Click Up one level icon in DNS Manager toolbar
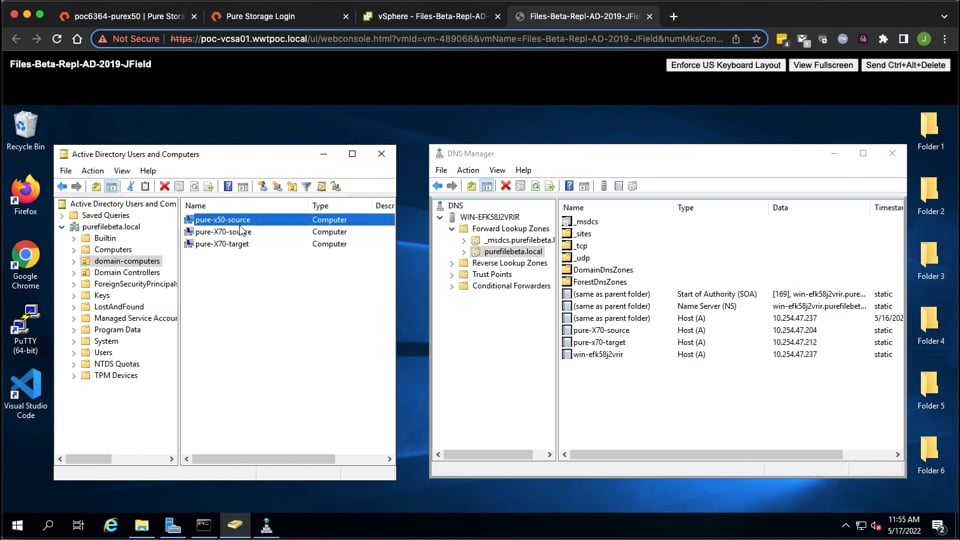The width and height of the screenshot is (960, 540). click(471, 186)
